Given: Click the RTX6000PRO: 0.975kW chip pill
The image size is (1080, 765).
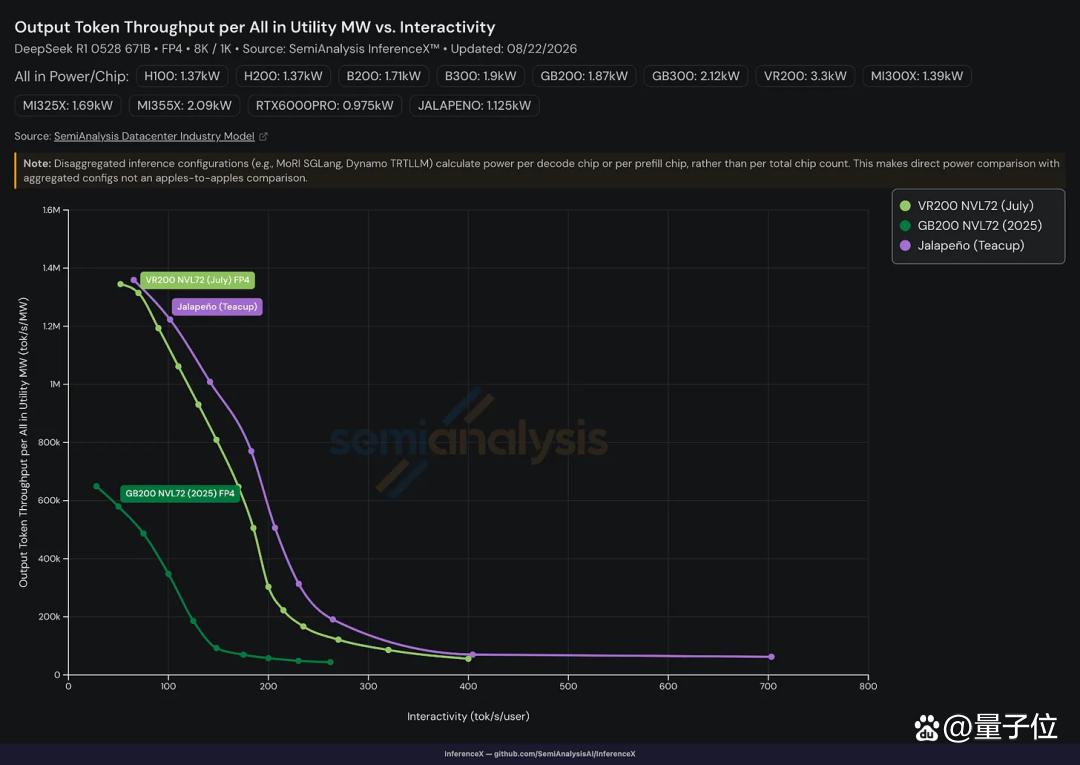Looking at the screenshot, I should [x=324, y=105].
